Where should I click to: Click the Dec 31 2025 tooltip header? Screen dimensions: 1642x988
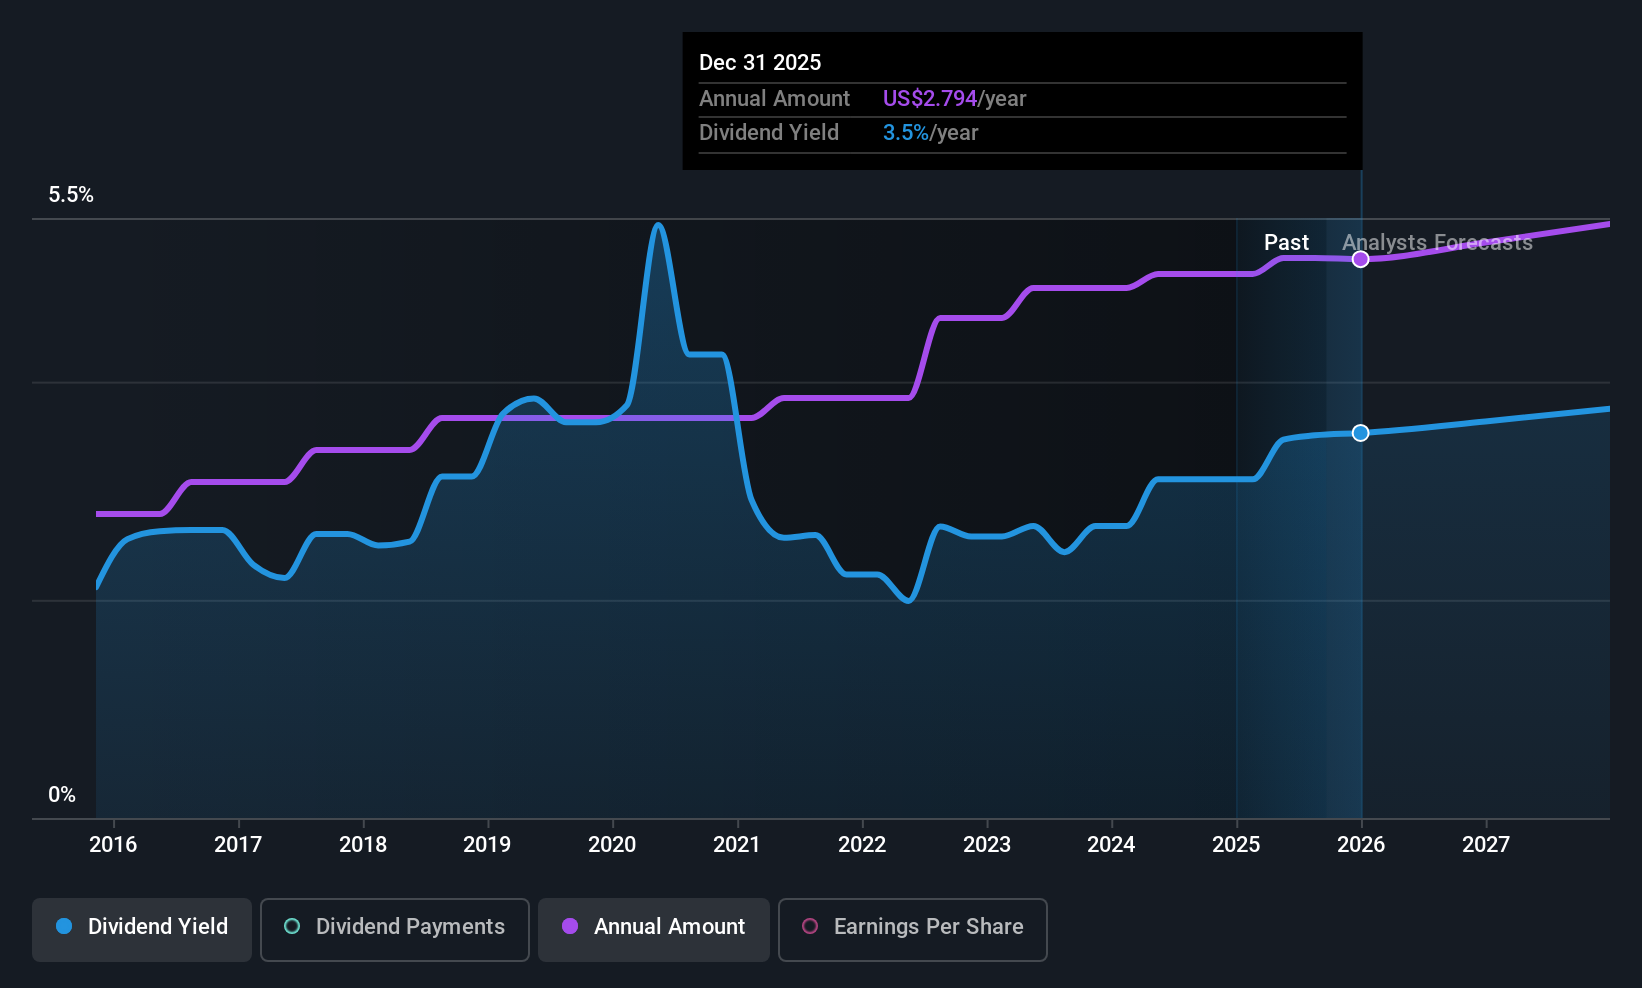pyautogui.click(x=760, y=62)
